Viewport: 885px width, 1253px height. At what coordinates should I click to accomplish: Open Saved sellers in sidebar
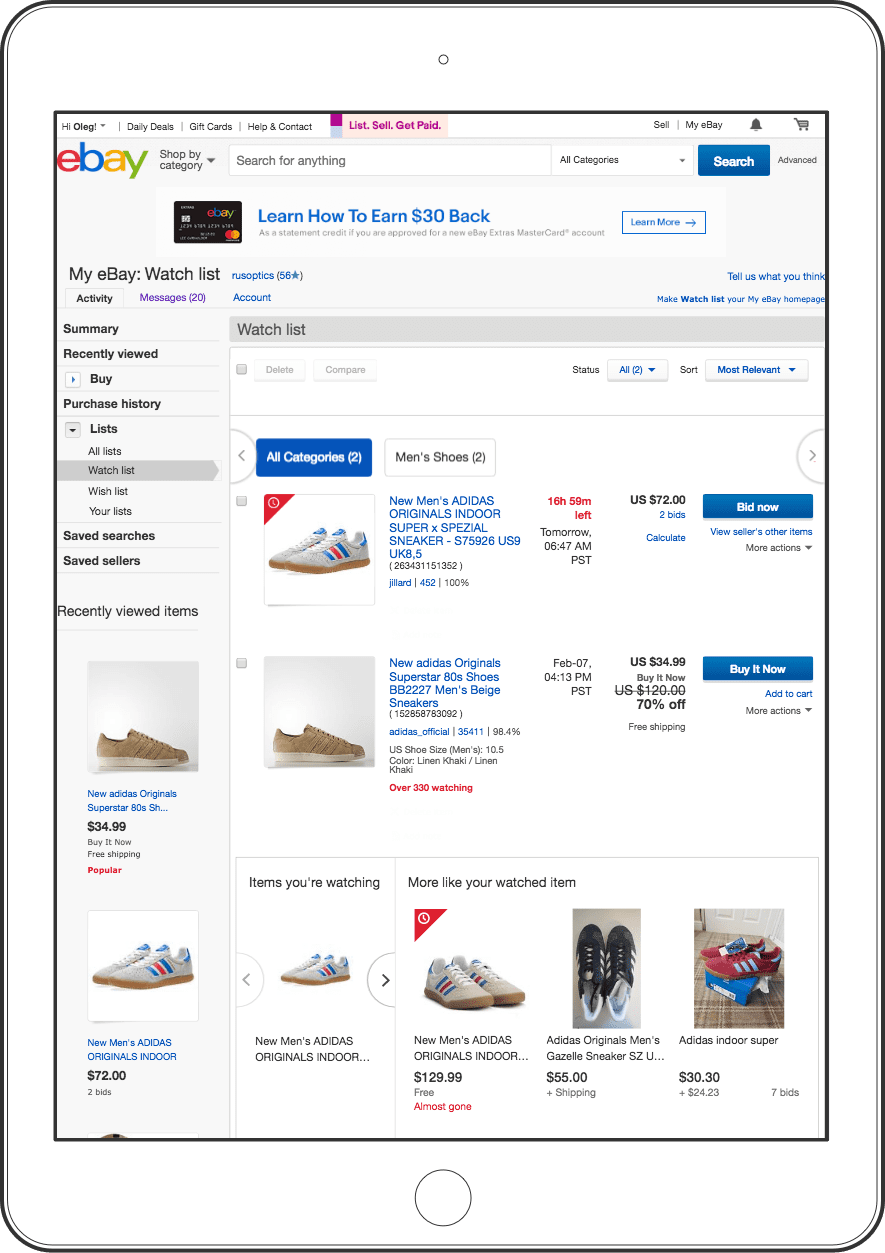pyautogui.click(x=102, y=561)
